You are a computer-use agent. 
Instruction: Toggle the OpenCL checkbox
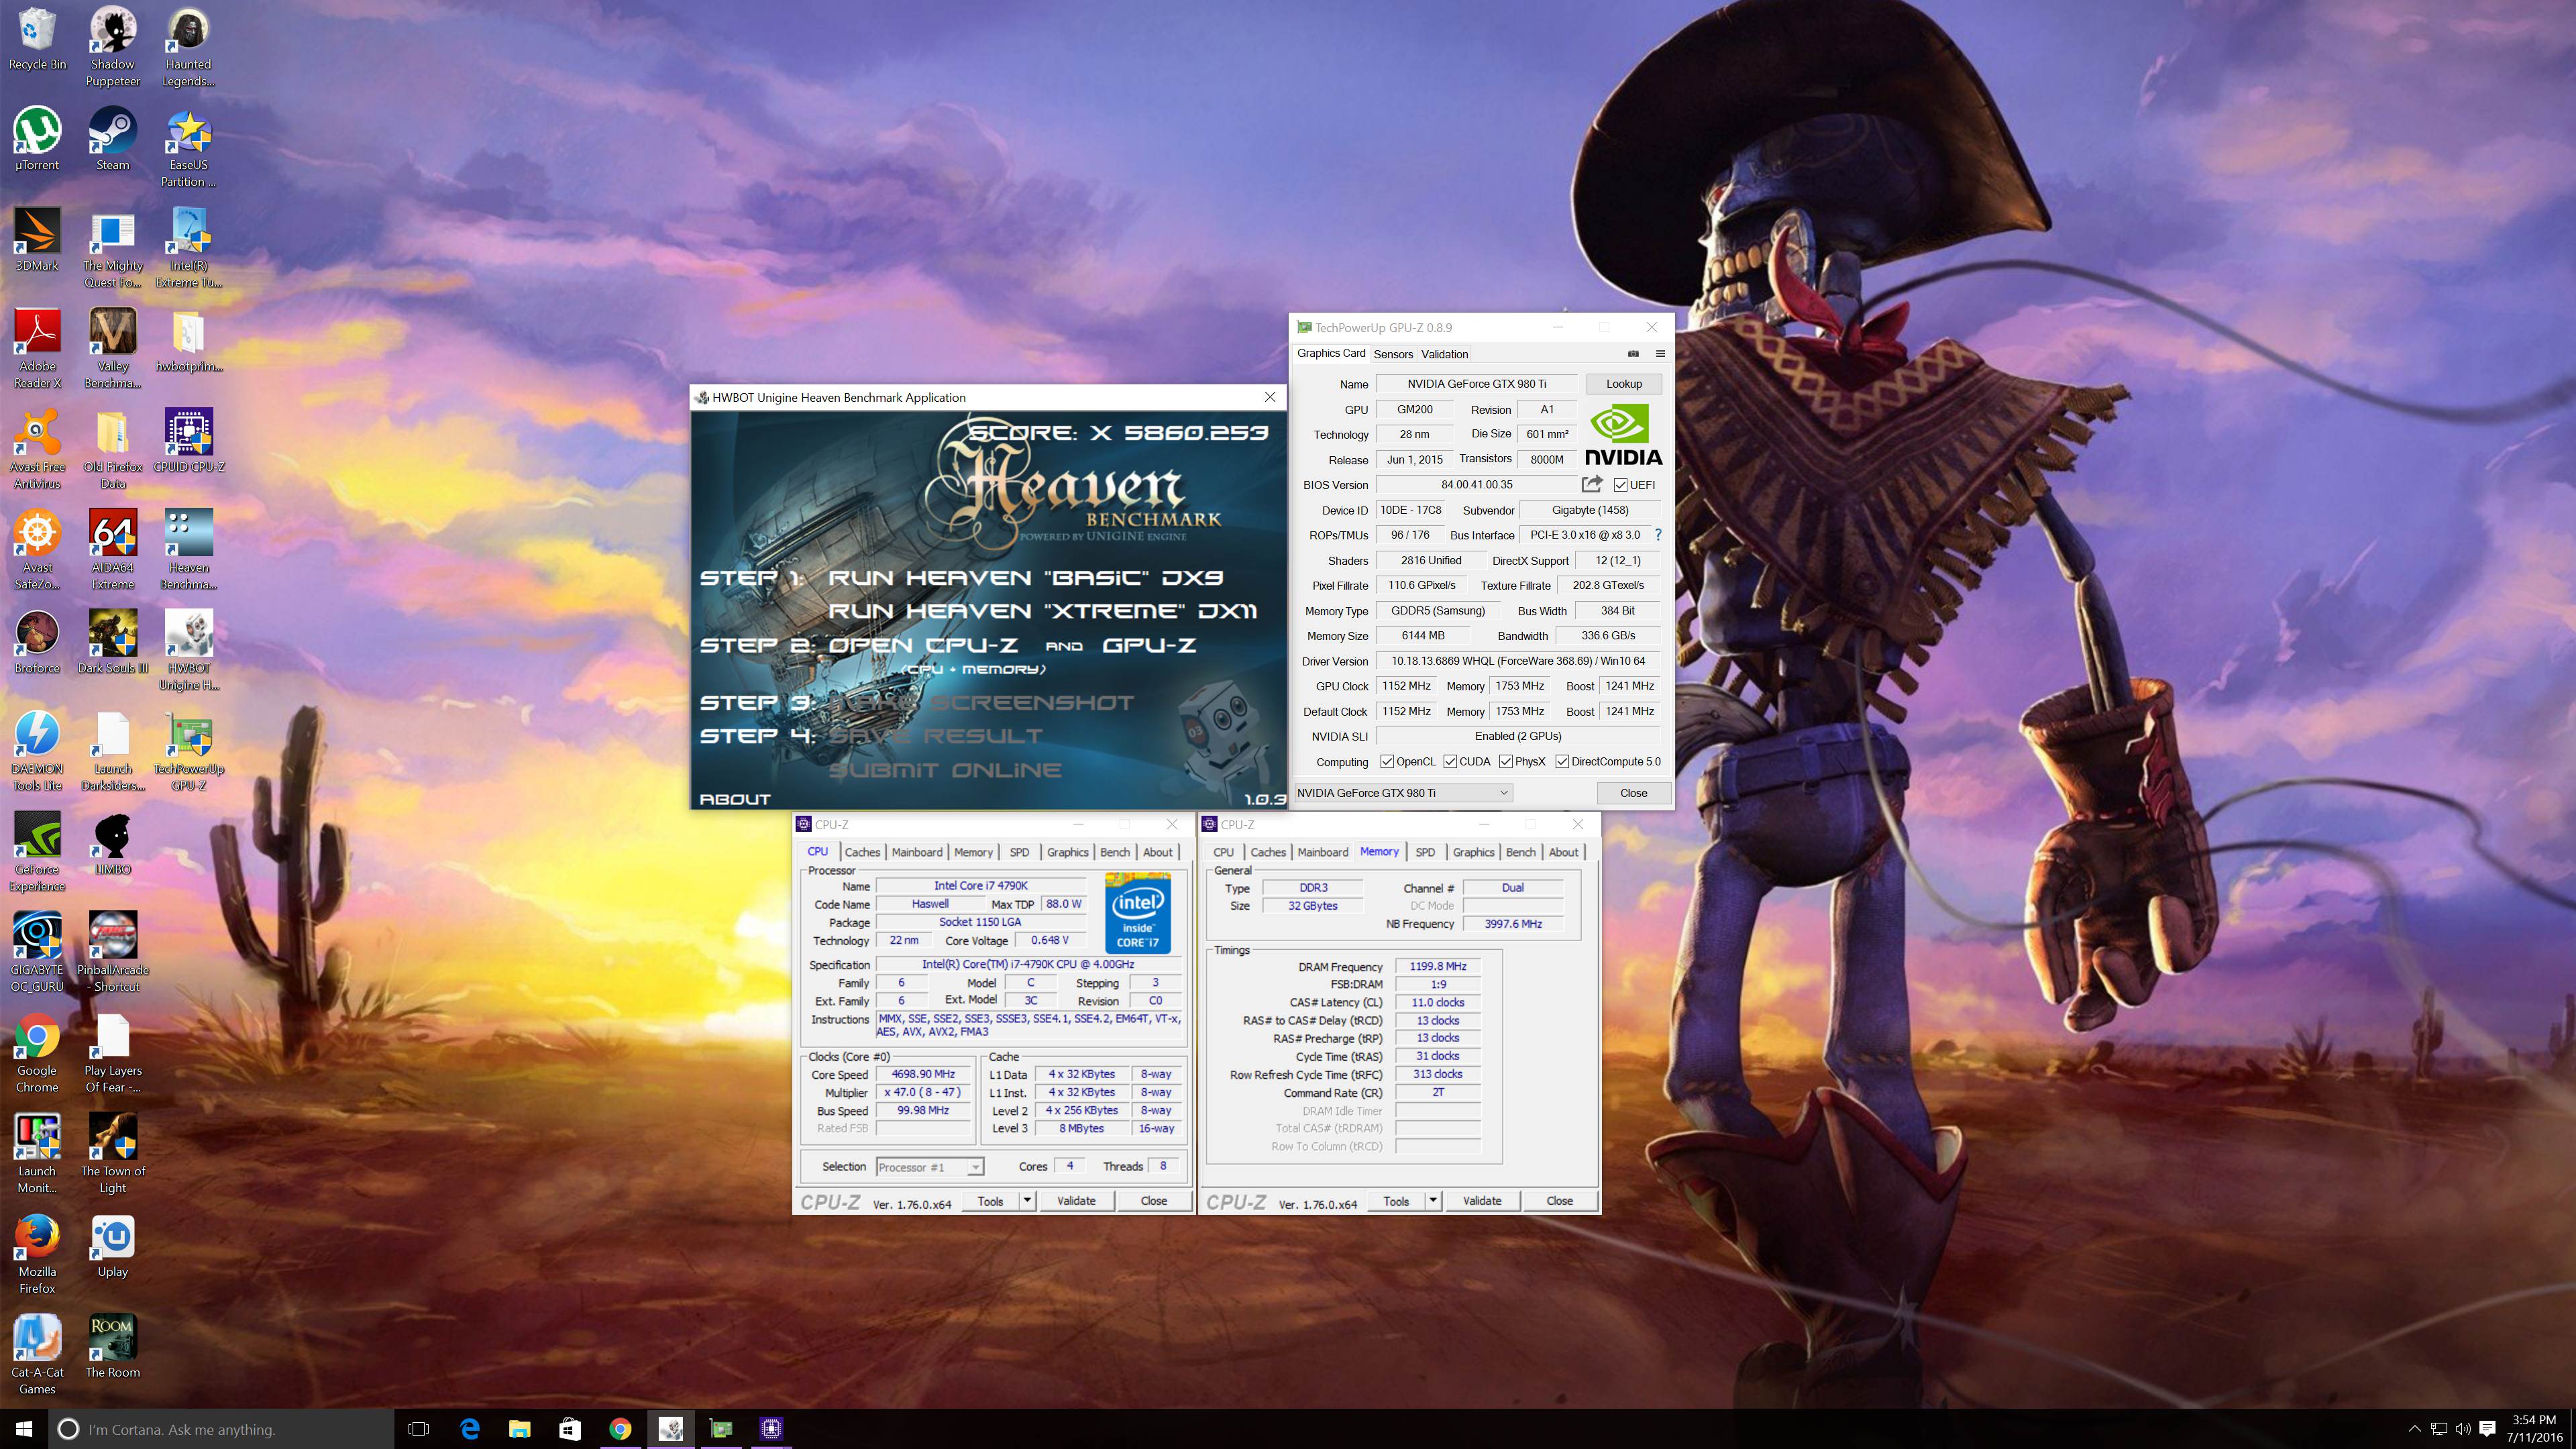tap(1387, 761)
